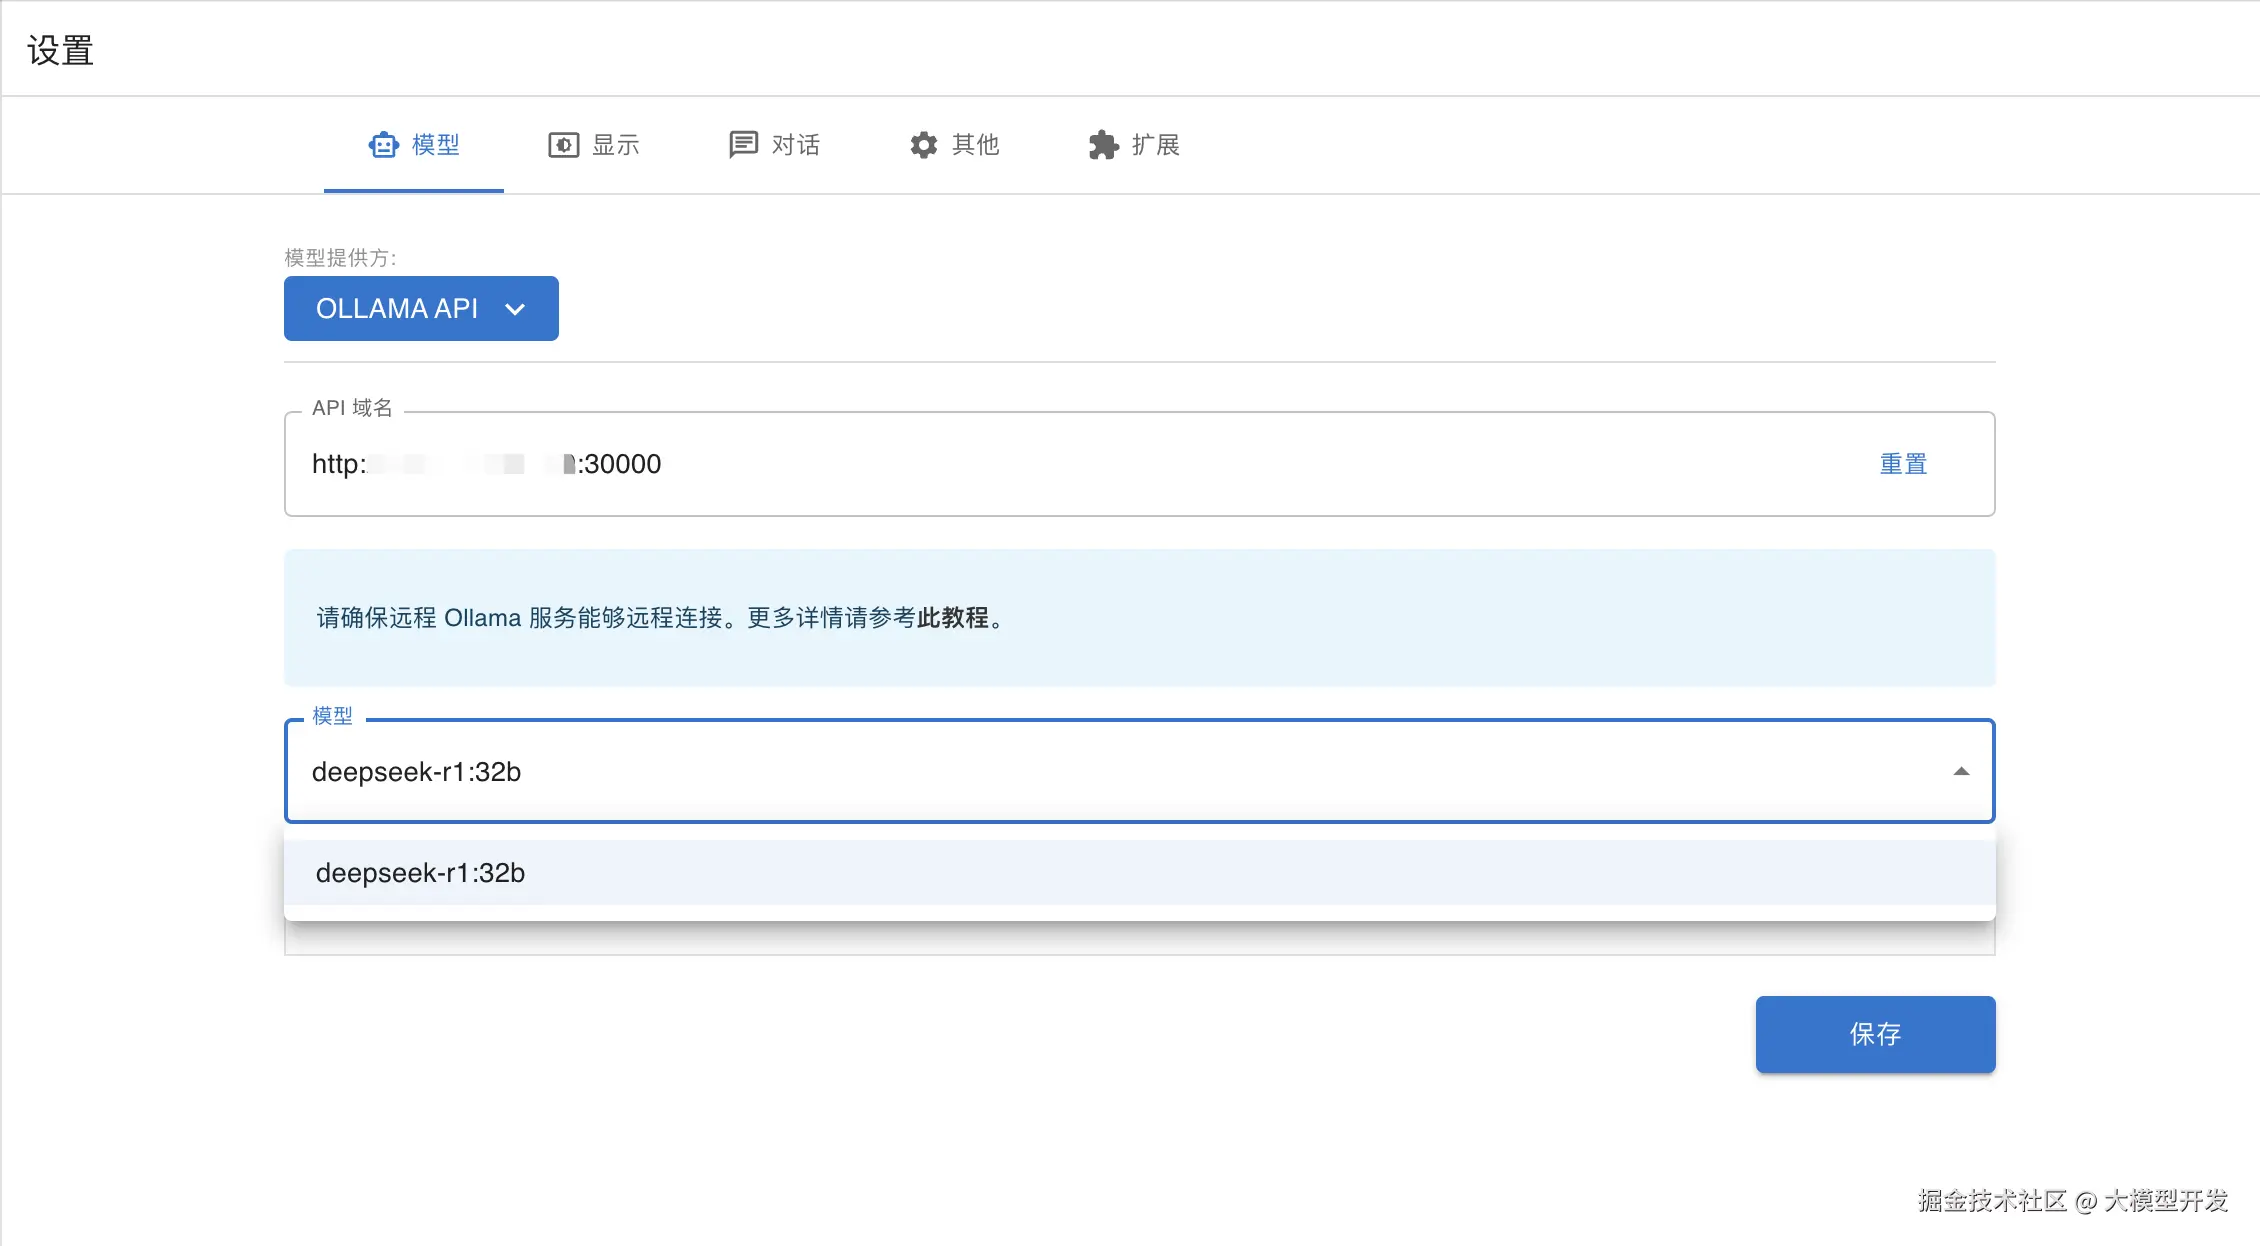
Task: Open the OLLAMA API provider dropdown
Action: pyautogui.click(x=398, y=308)
